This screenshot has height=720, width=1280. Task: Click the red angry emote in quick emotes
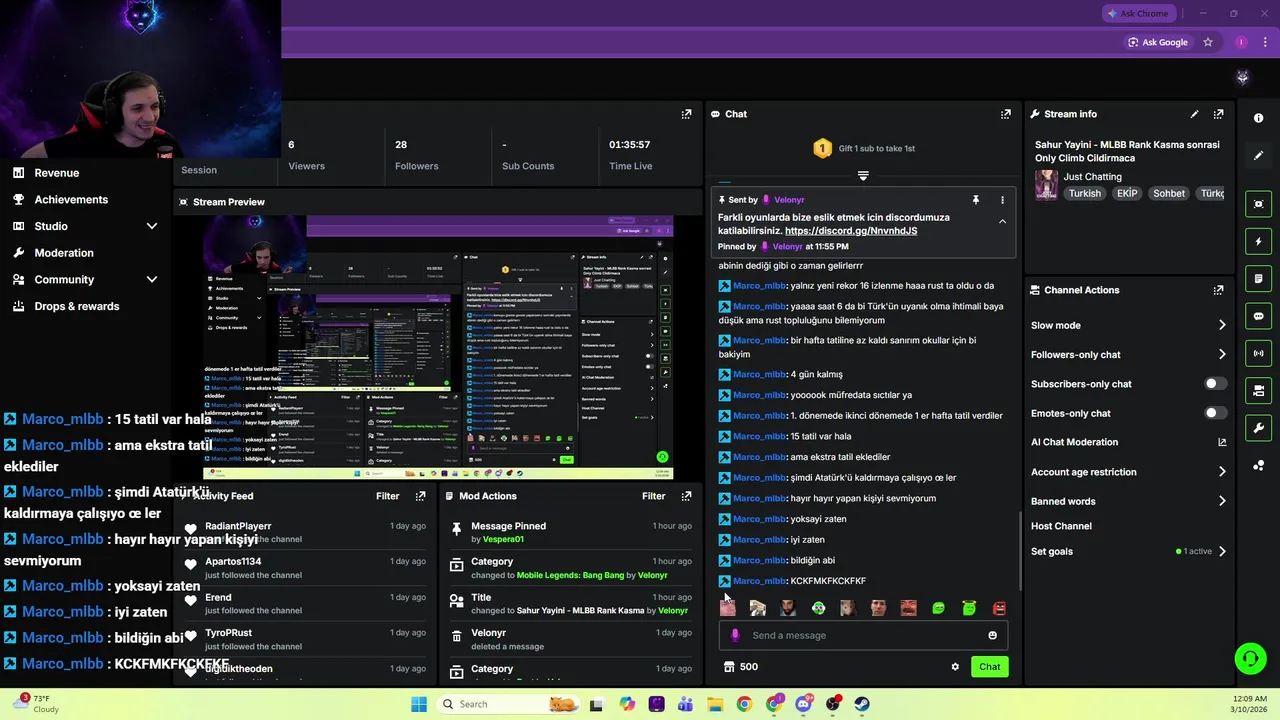(998, 608)
